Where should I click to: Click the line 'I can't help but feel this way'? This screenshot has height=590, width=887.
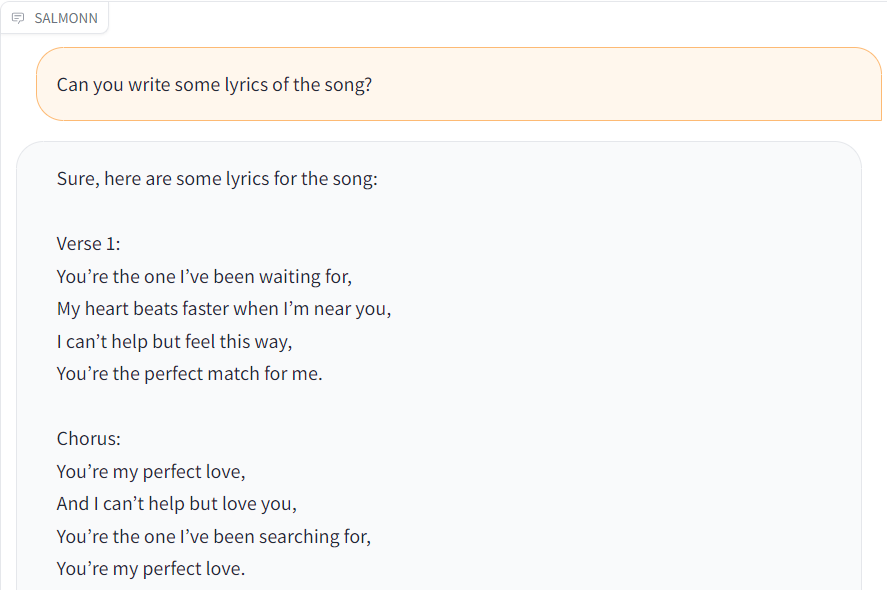(x=174, y=342)
